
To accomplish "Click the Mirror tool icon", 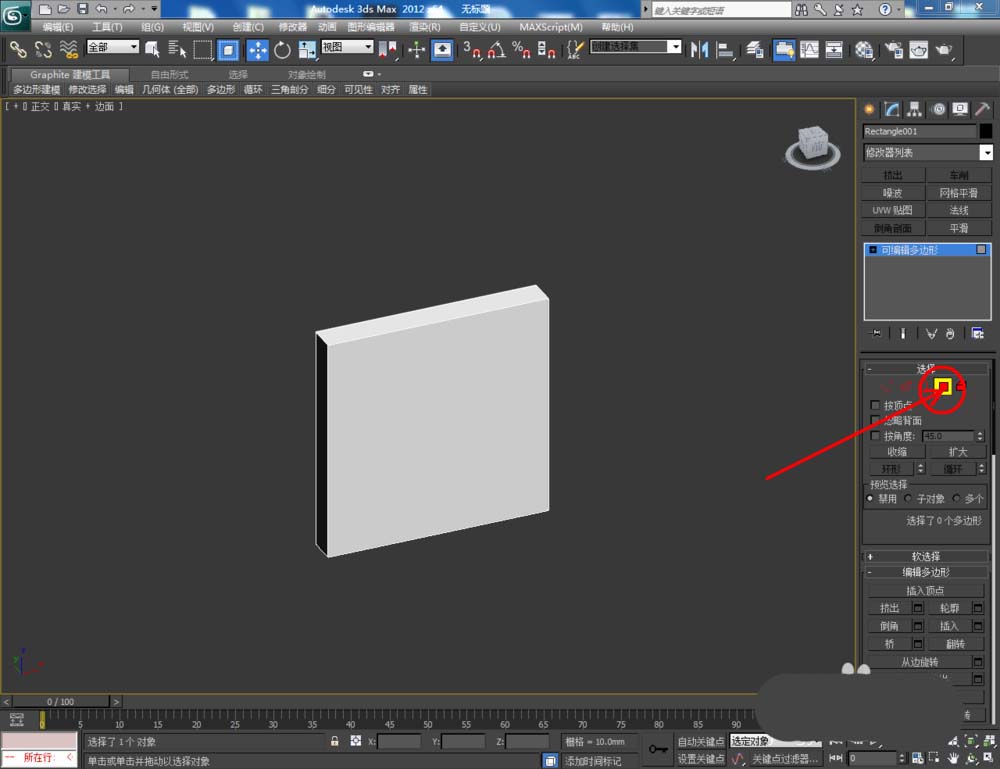I will 700,49.
